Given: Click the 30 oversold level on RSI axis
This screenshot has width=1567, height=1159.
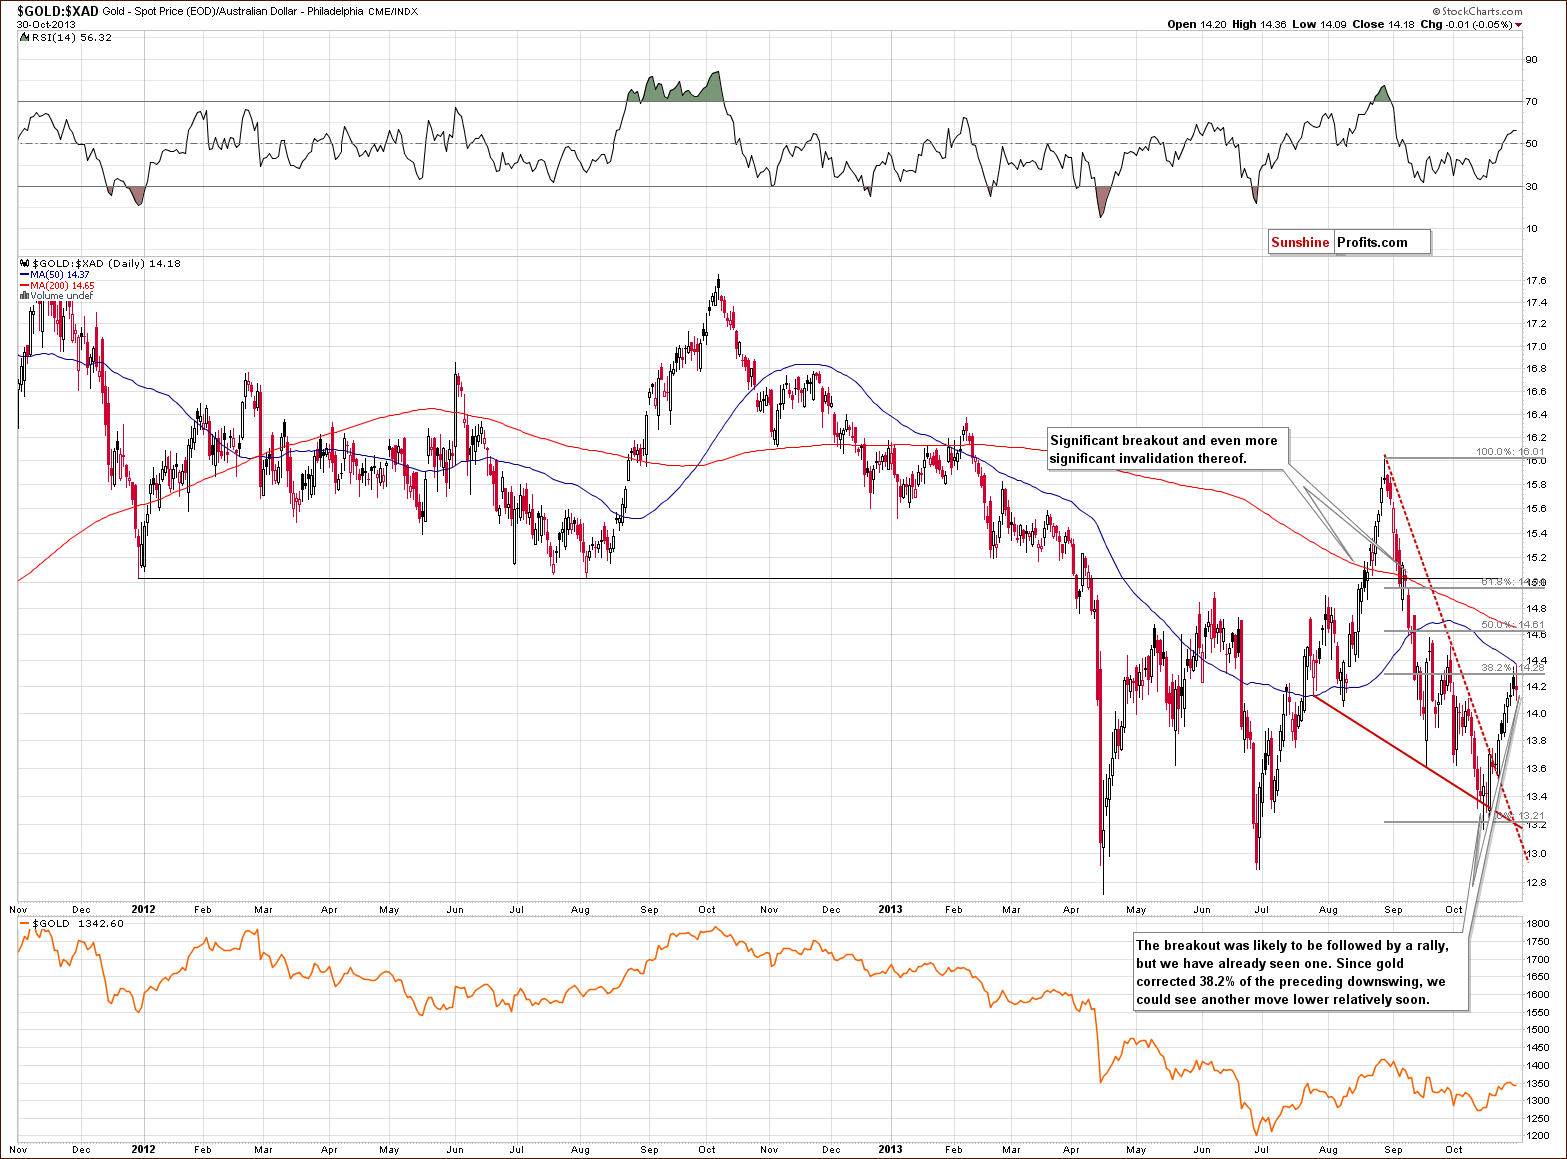Looking at the screenshot, I should (x=1531, y=186).
